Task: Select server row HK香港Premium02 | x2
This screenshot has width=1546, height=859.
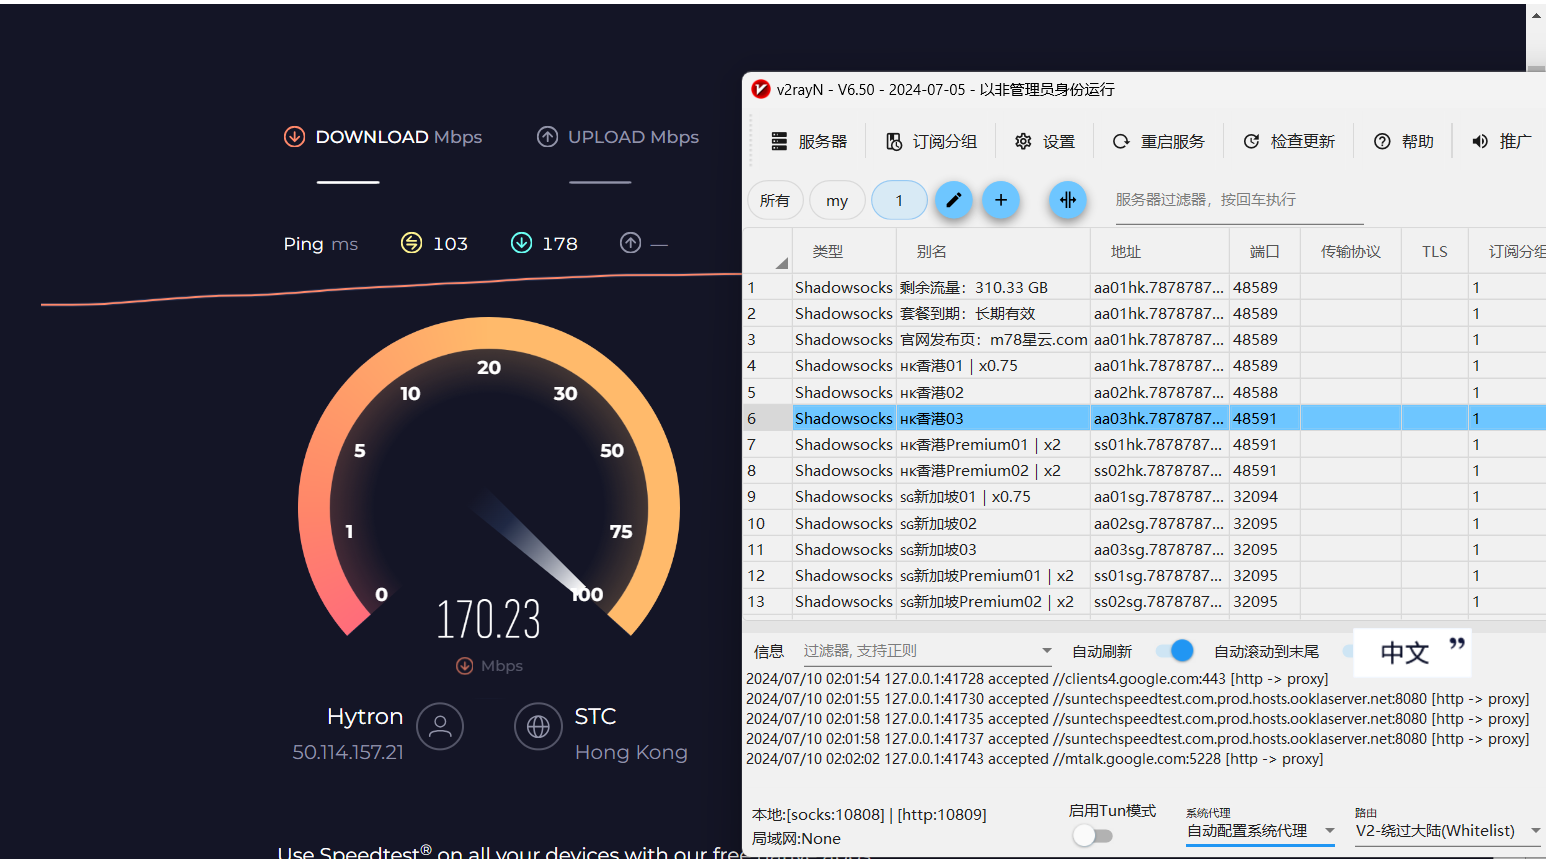Action: (1144, 470)
